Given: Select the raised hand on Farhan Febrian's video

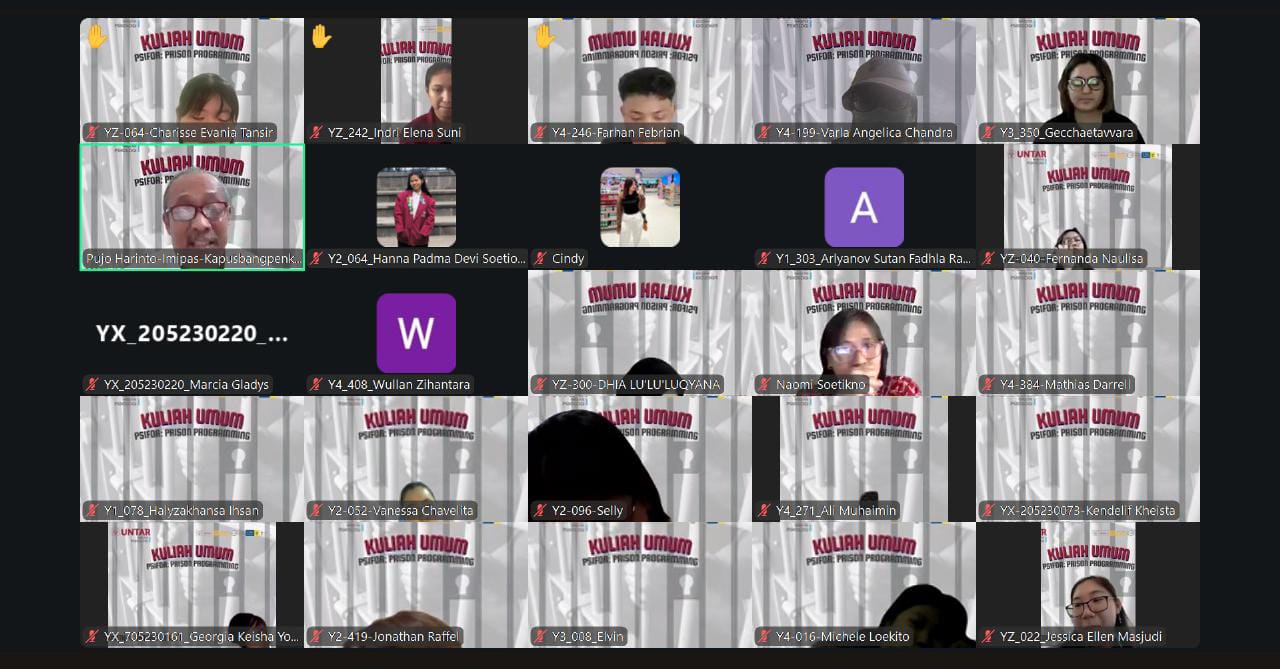Looking at the screenshot, I should coord(544,37).
